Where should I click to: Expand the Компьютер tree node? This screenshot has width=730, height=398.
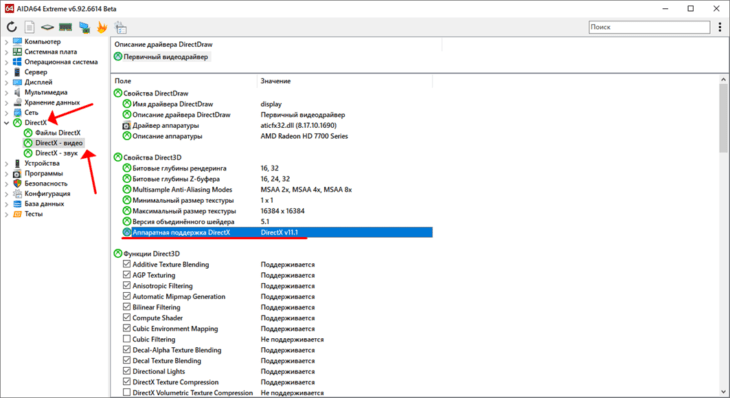(7, 42)
